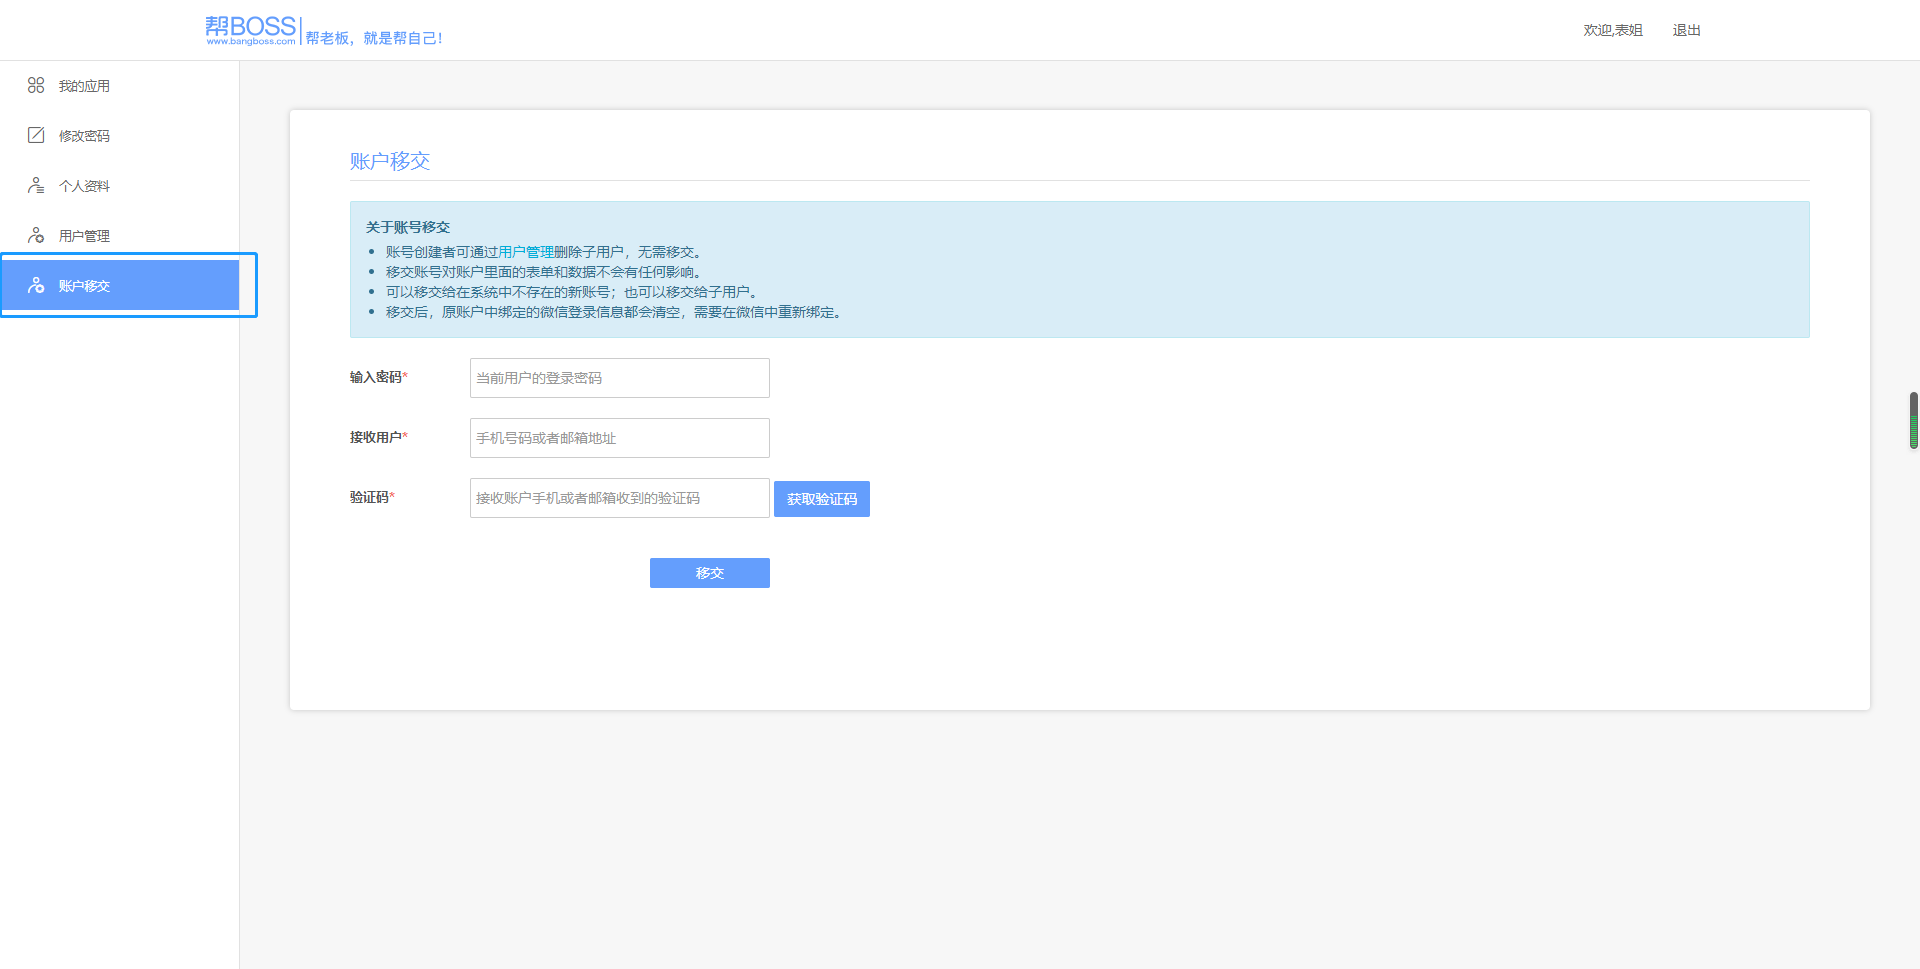The height and width of the screenshot is (969, 1920).
Task: Select the 账户移交 sidebar label
Action: pyautogui.click(x=84, y=286)
